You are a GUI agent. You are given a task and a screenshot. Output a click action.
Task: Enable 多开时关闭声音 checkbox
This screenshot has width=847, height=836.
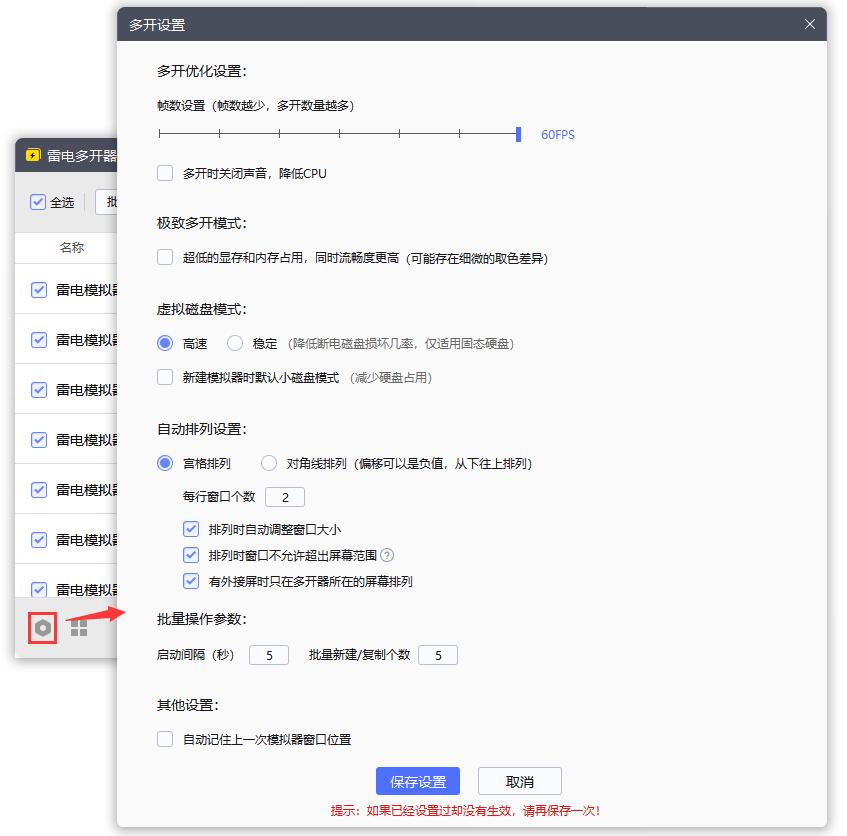165,173
